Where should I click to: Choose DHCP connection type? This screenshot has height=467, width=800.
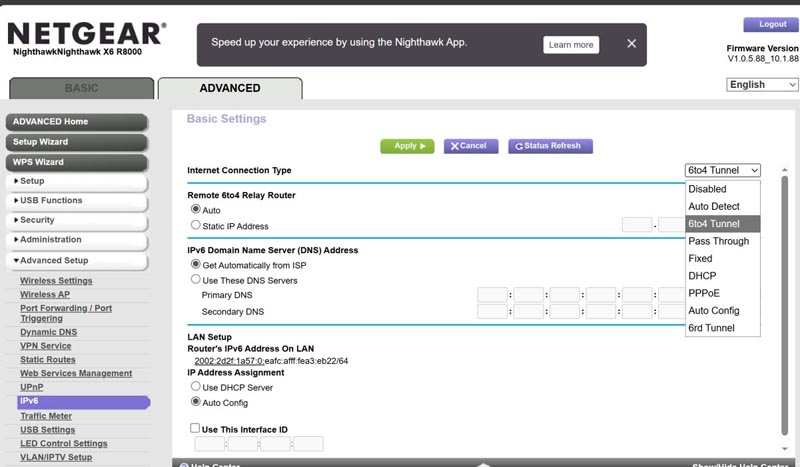pos(722,276)
